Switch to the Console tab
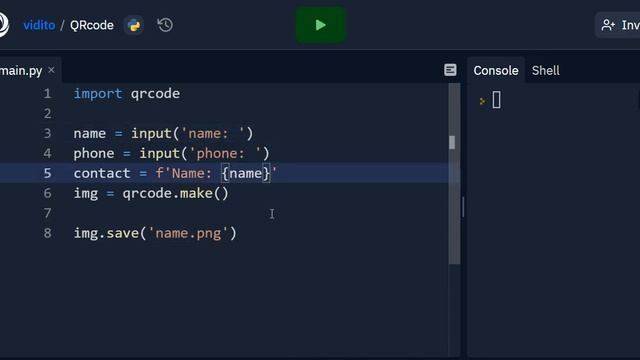The image size is (640, 360). [496, 71]
